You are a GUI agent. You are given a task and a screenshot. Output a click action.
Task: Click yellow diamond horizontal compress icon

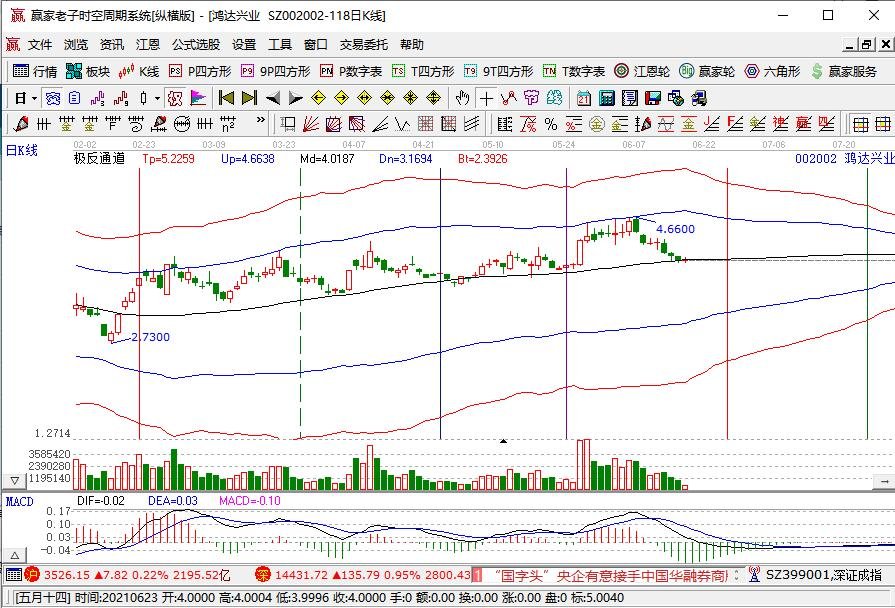388,99
